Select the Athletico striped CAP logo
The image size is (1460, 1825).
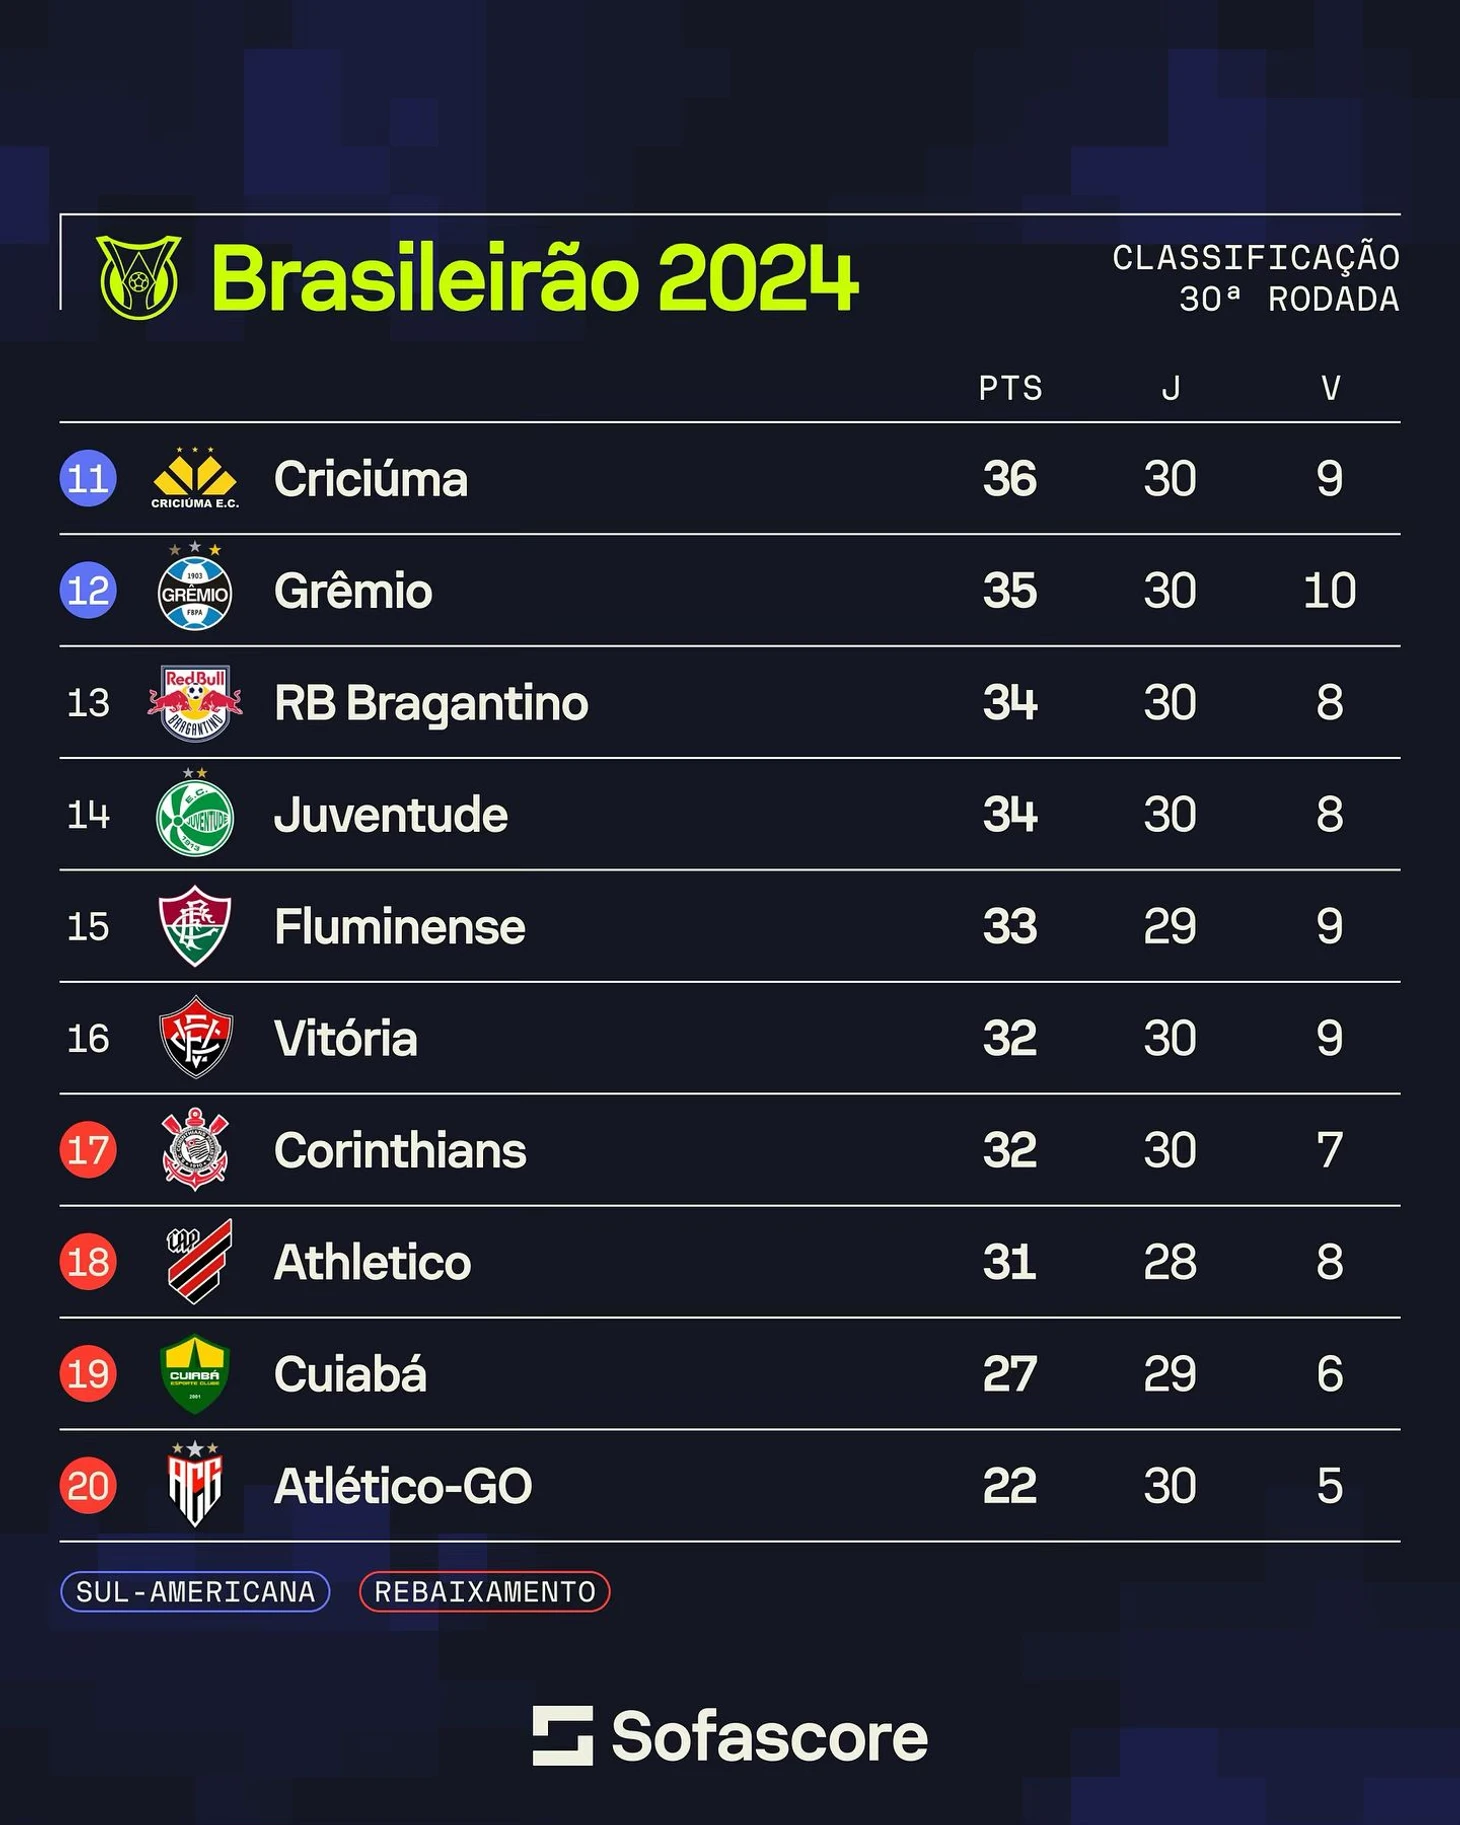click(199, 1261)
